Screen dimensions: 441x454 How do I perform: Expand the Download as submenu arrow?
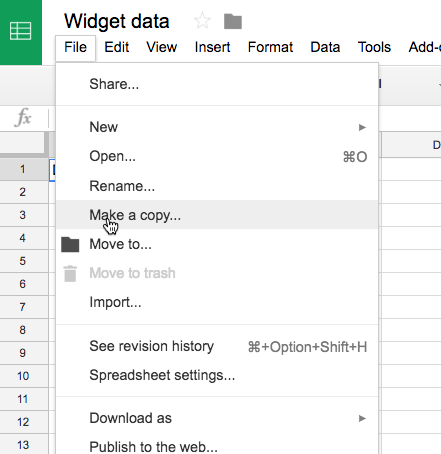click(x=362, y=418)
